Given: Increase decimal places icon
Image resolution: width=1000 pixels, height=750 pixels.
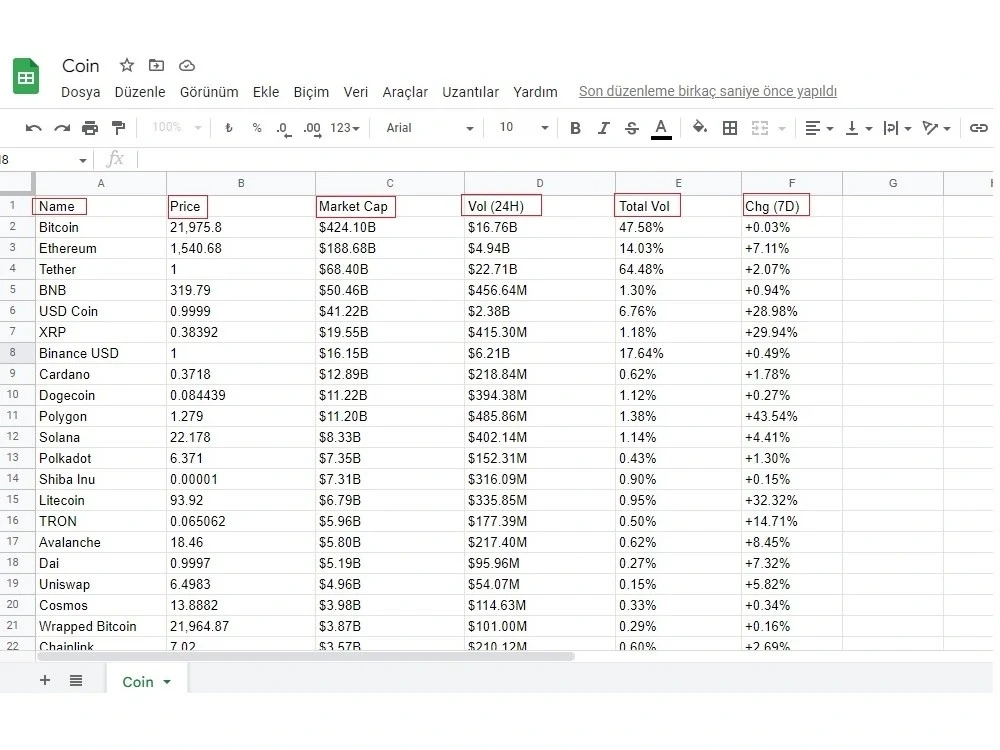Looking at the screenshot, I should (x=312, y=129).
